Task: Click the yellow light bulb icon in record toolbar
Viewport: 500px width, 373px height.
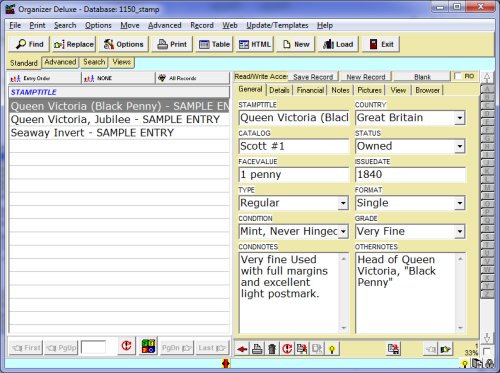Action: click(x=332, y=349)
